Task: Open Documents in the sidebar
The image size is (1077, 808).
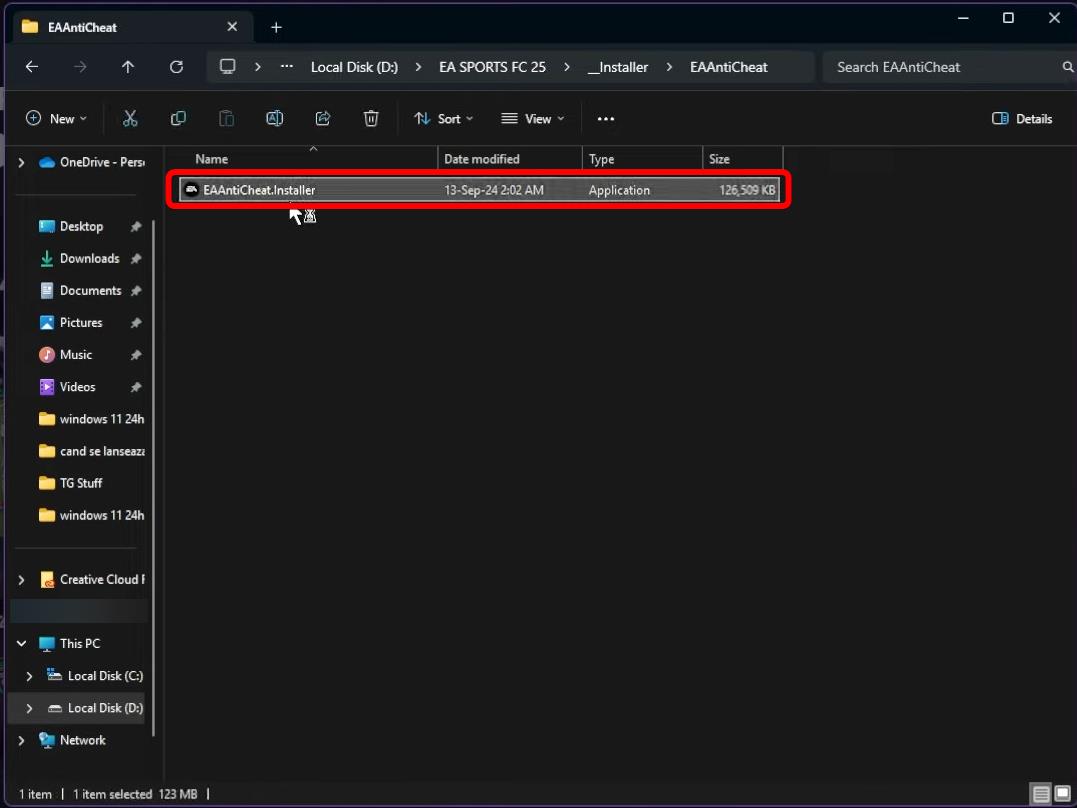Action: pyautogui.click(x=90, y=291)
